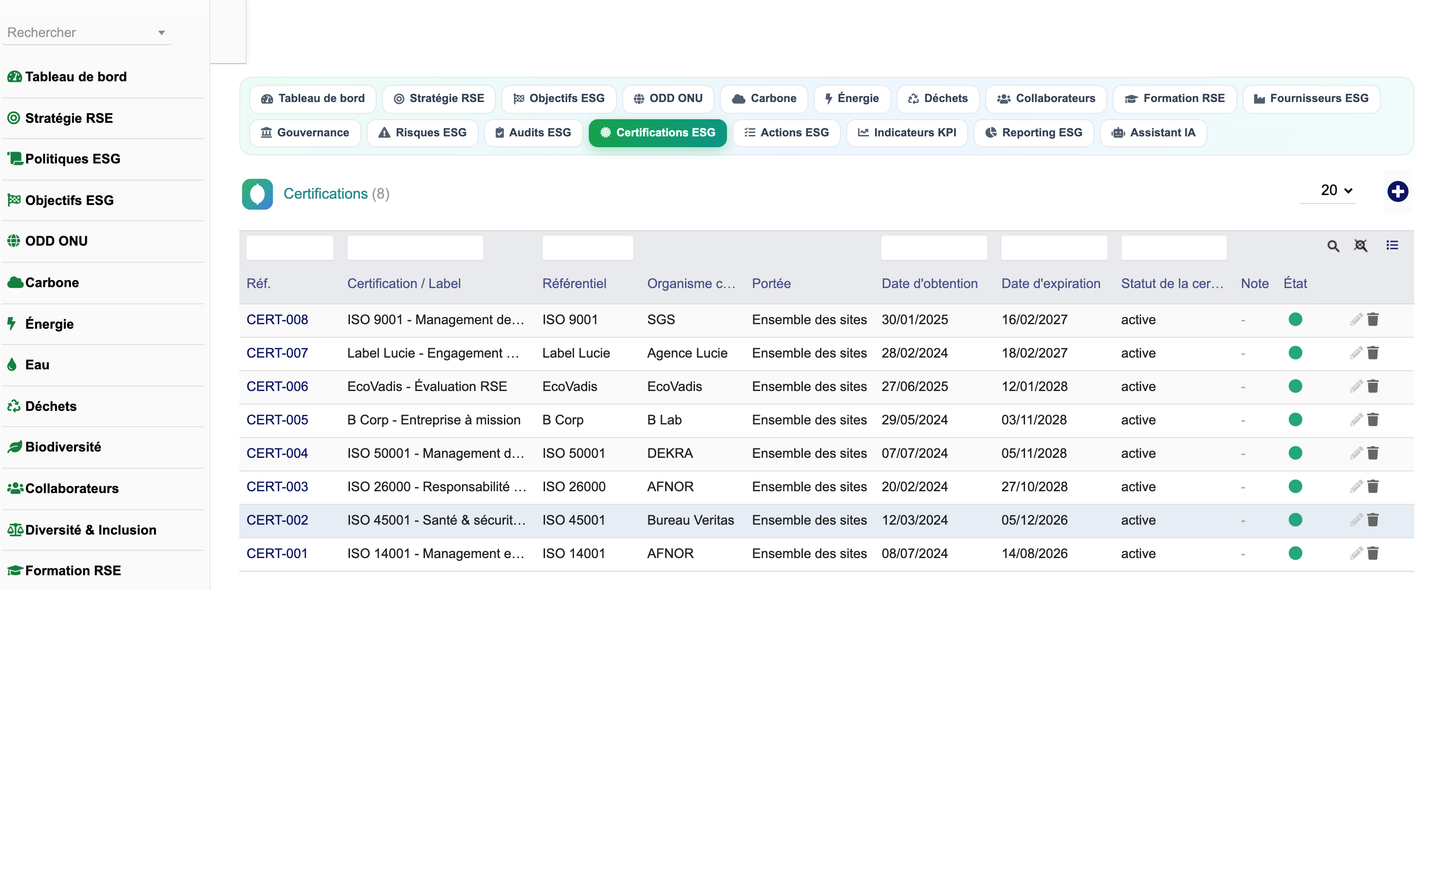Image resolution: width=1445 pixels, height=894 pixels.
Task: Open CERT-001 reference link
Action: [x=277, y=553]
